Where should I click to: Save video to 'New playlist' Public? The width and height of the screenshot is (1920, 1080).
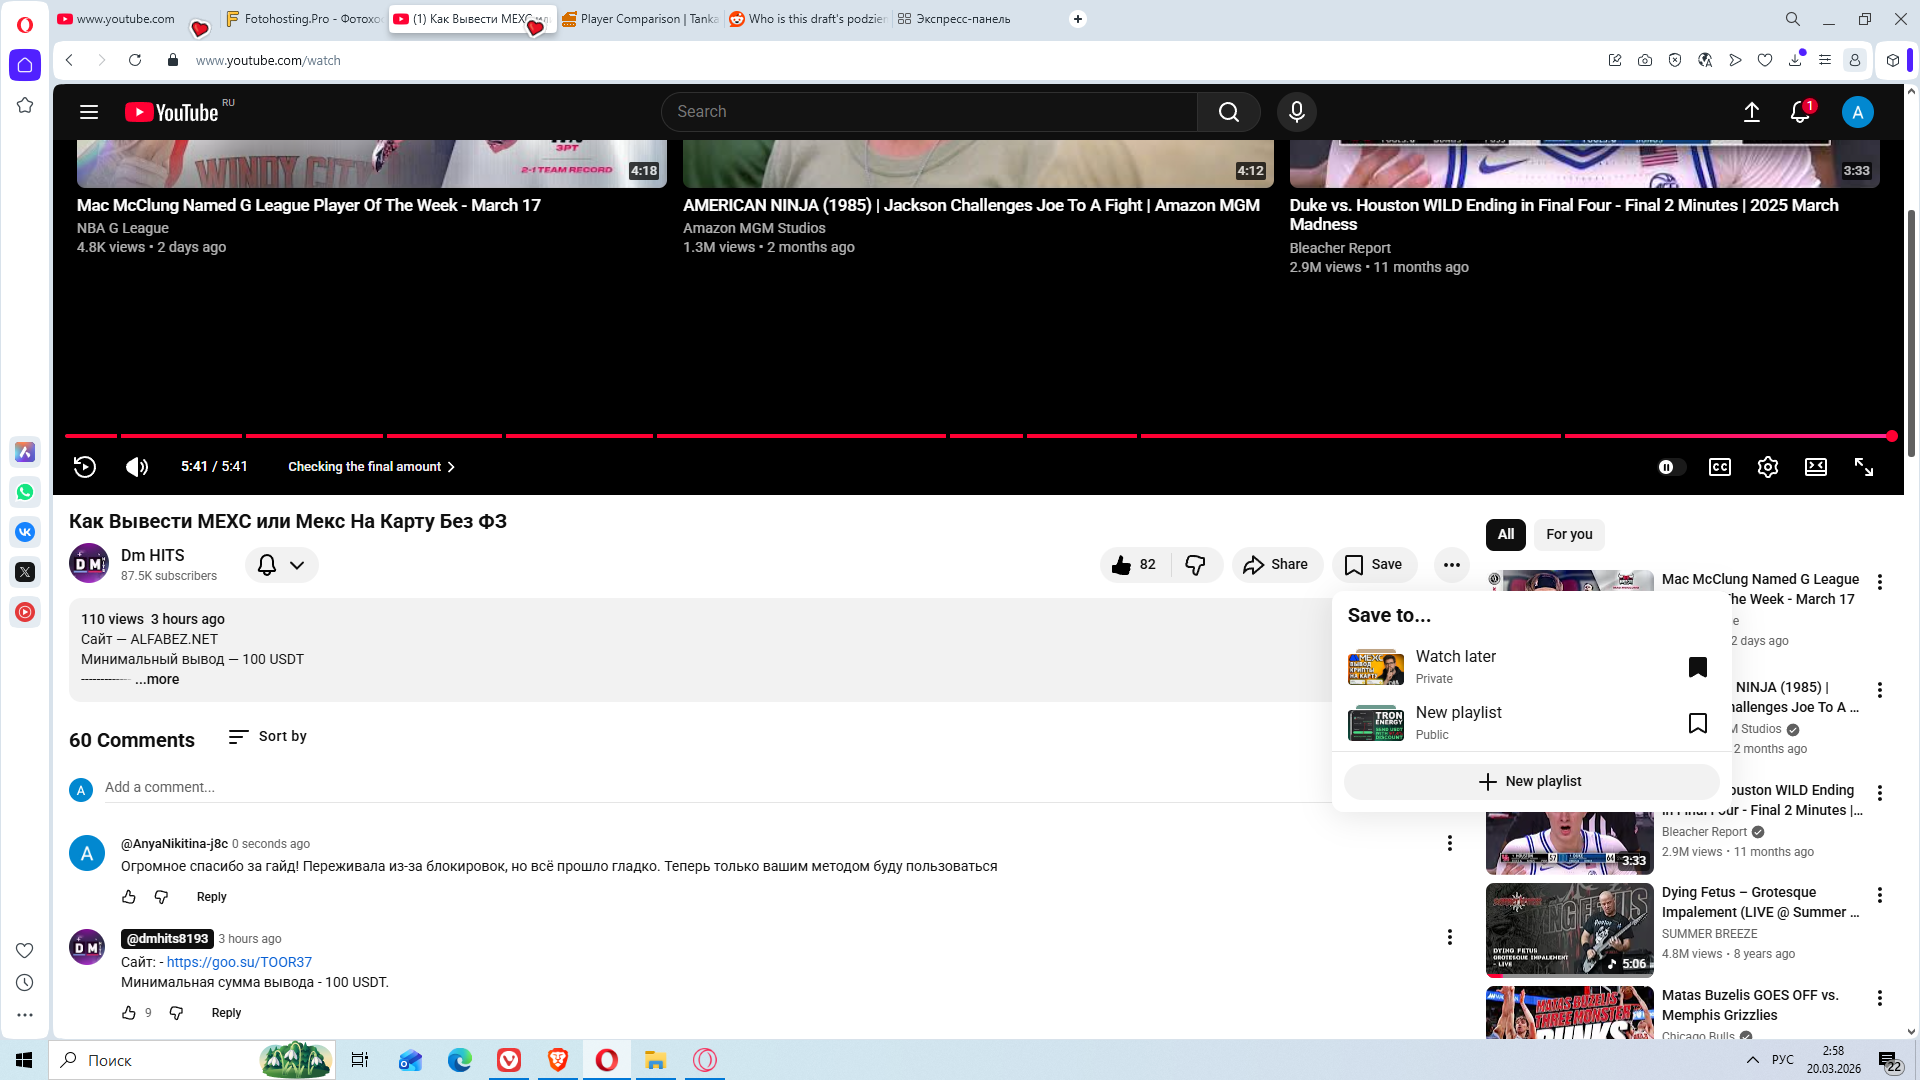tap(1697, 723)
